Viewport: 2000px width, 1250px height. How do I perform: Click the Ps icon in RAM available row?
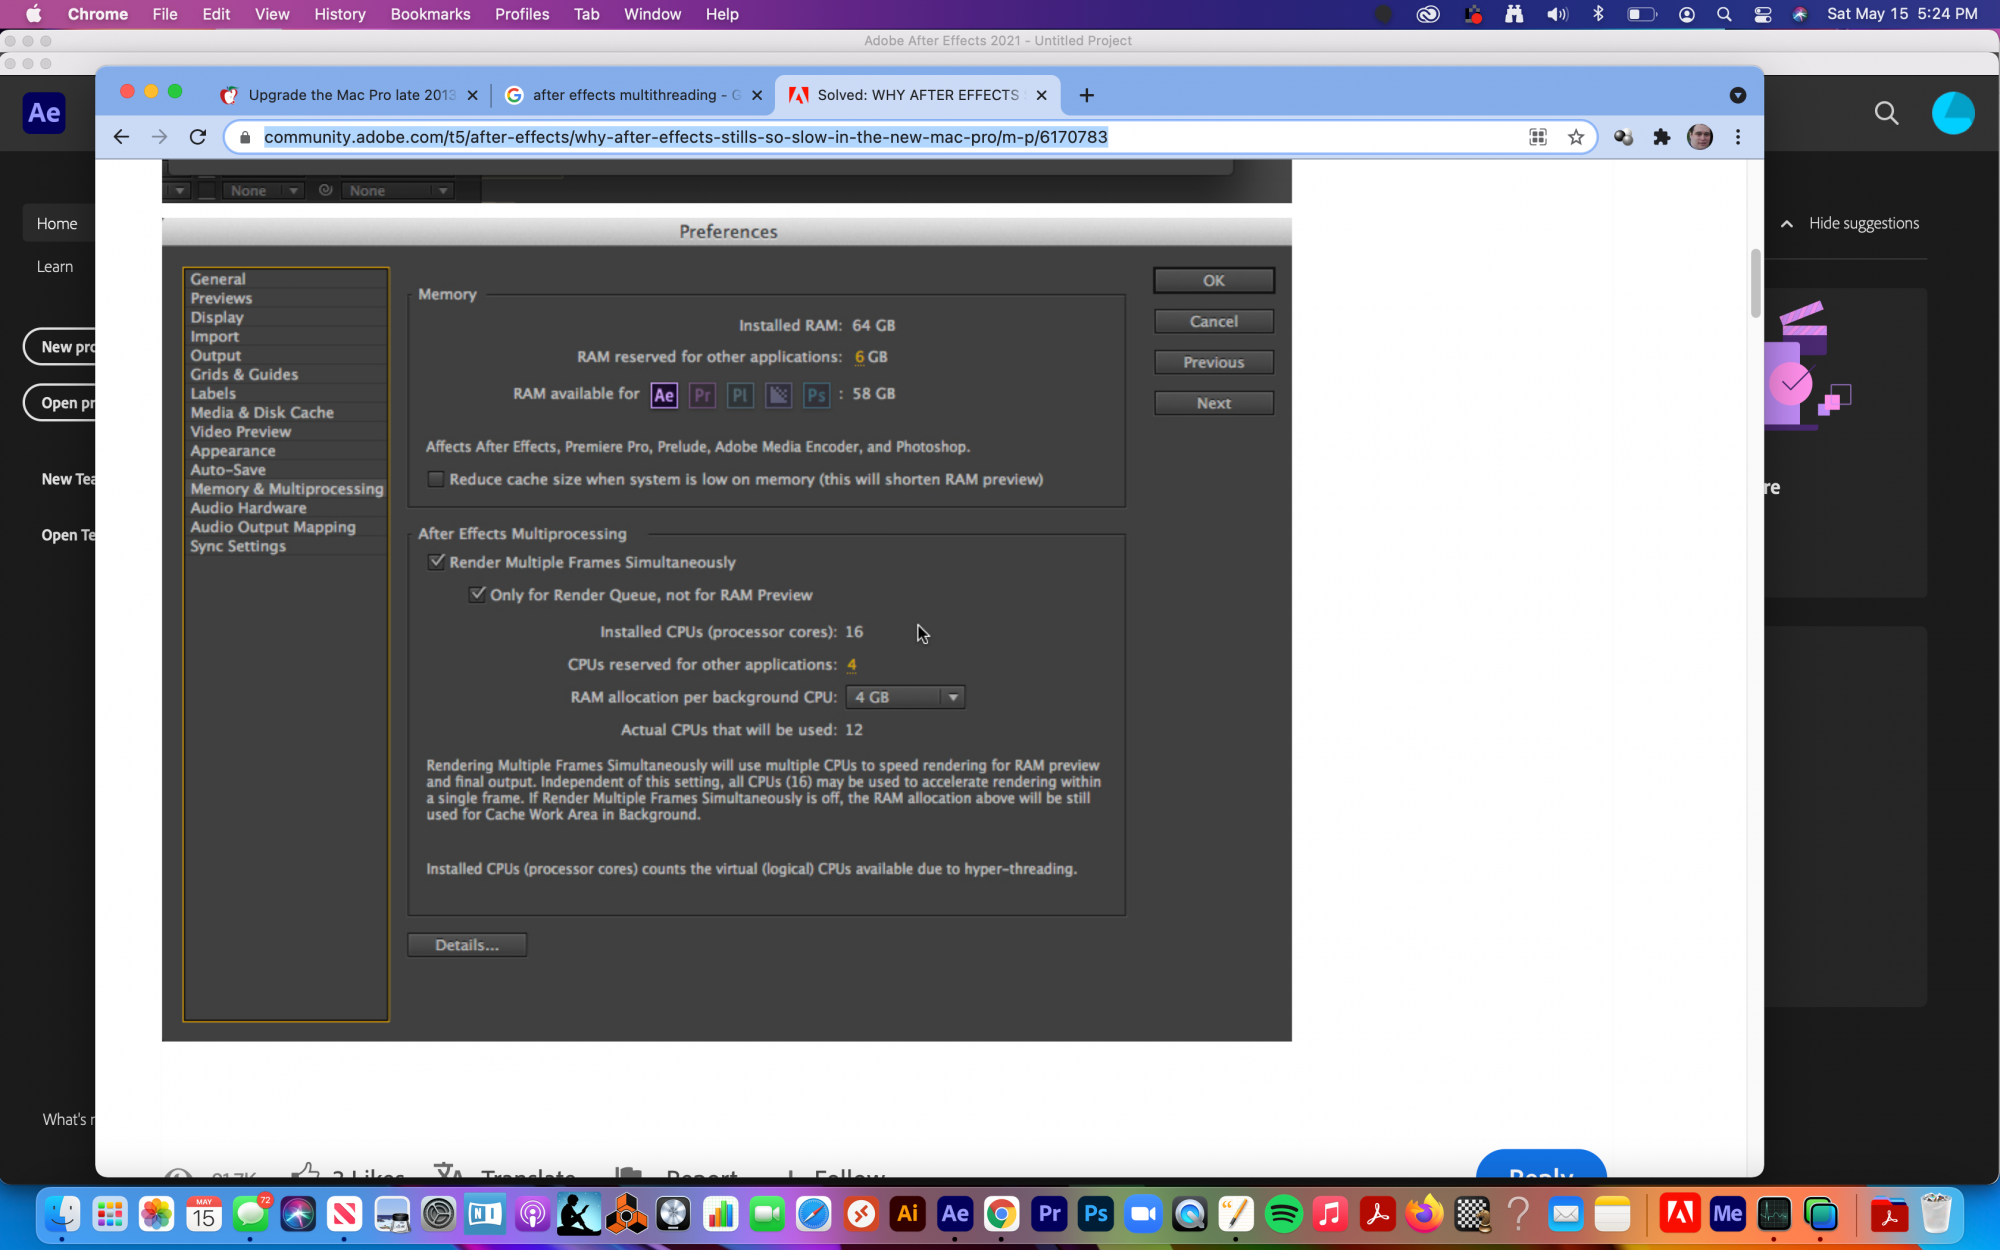tap(817, 395)
